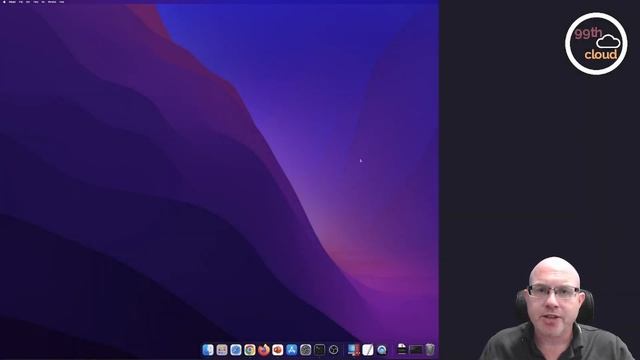640x360 pixels.
Task: Open the View menu
Action: pos(36,2)
